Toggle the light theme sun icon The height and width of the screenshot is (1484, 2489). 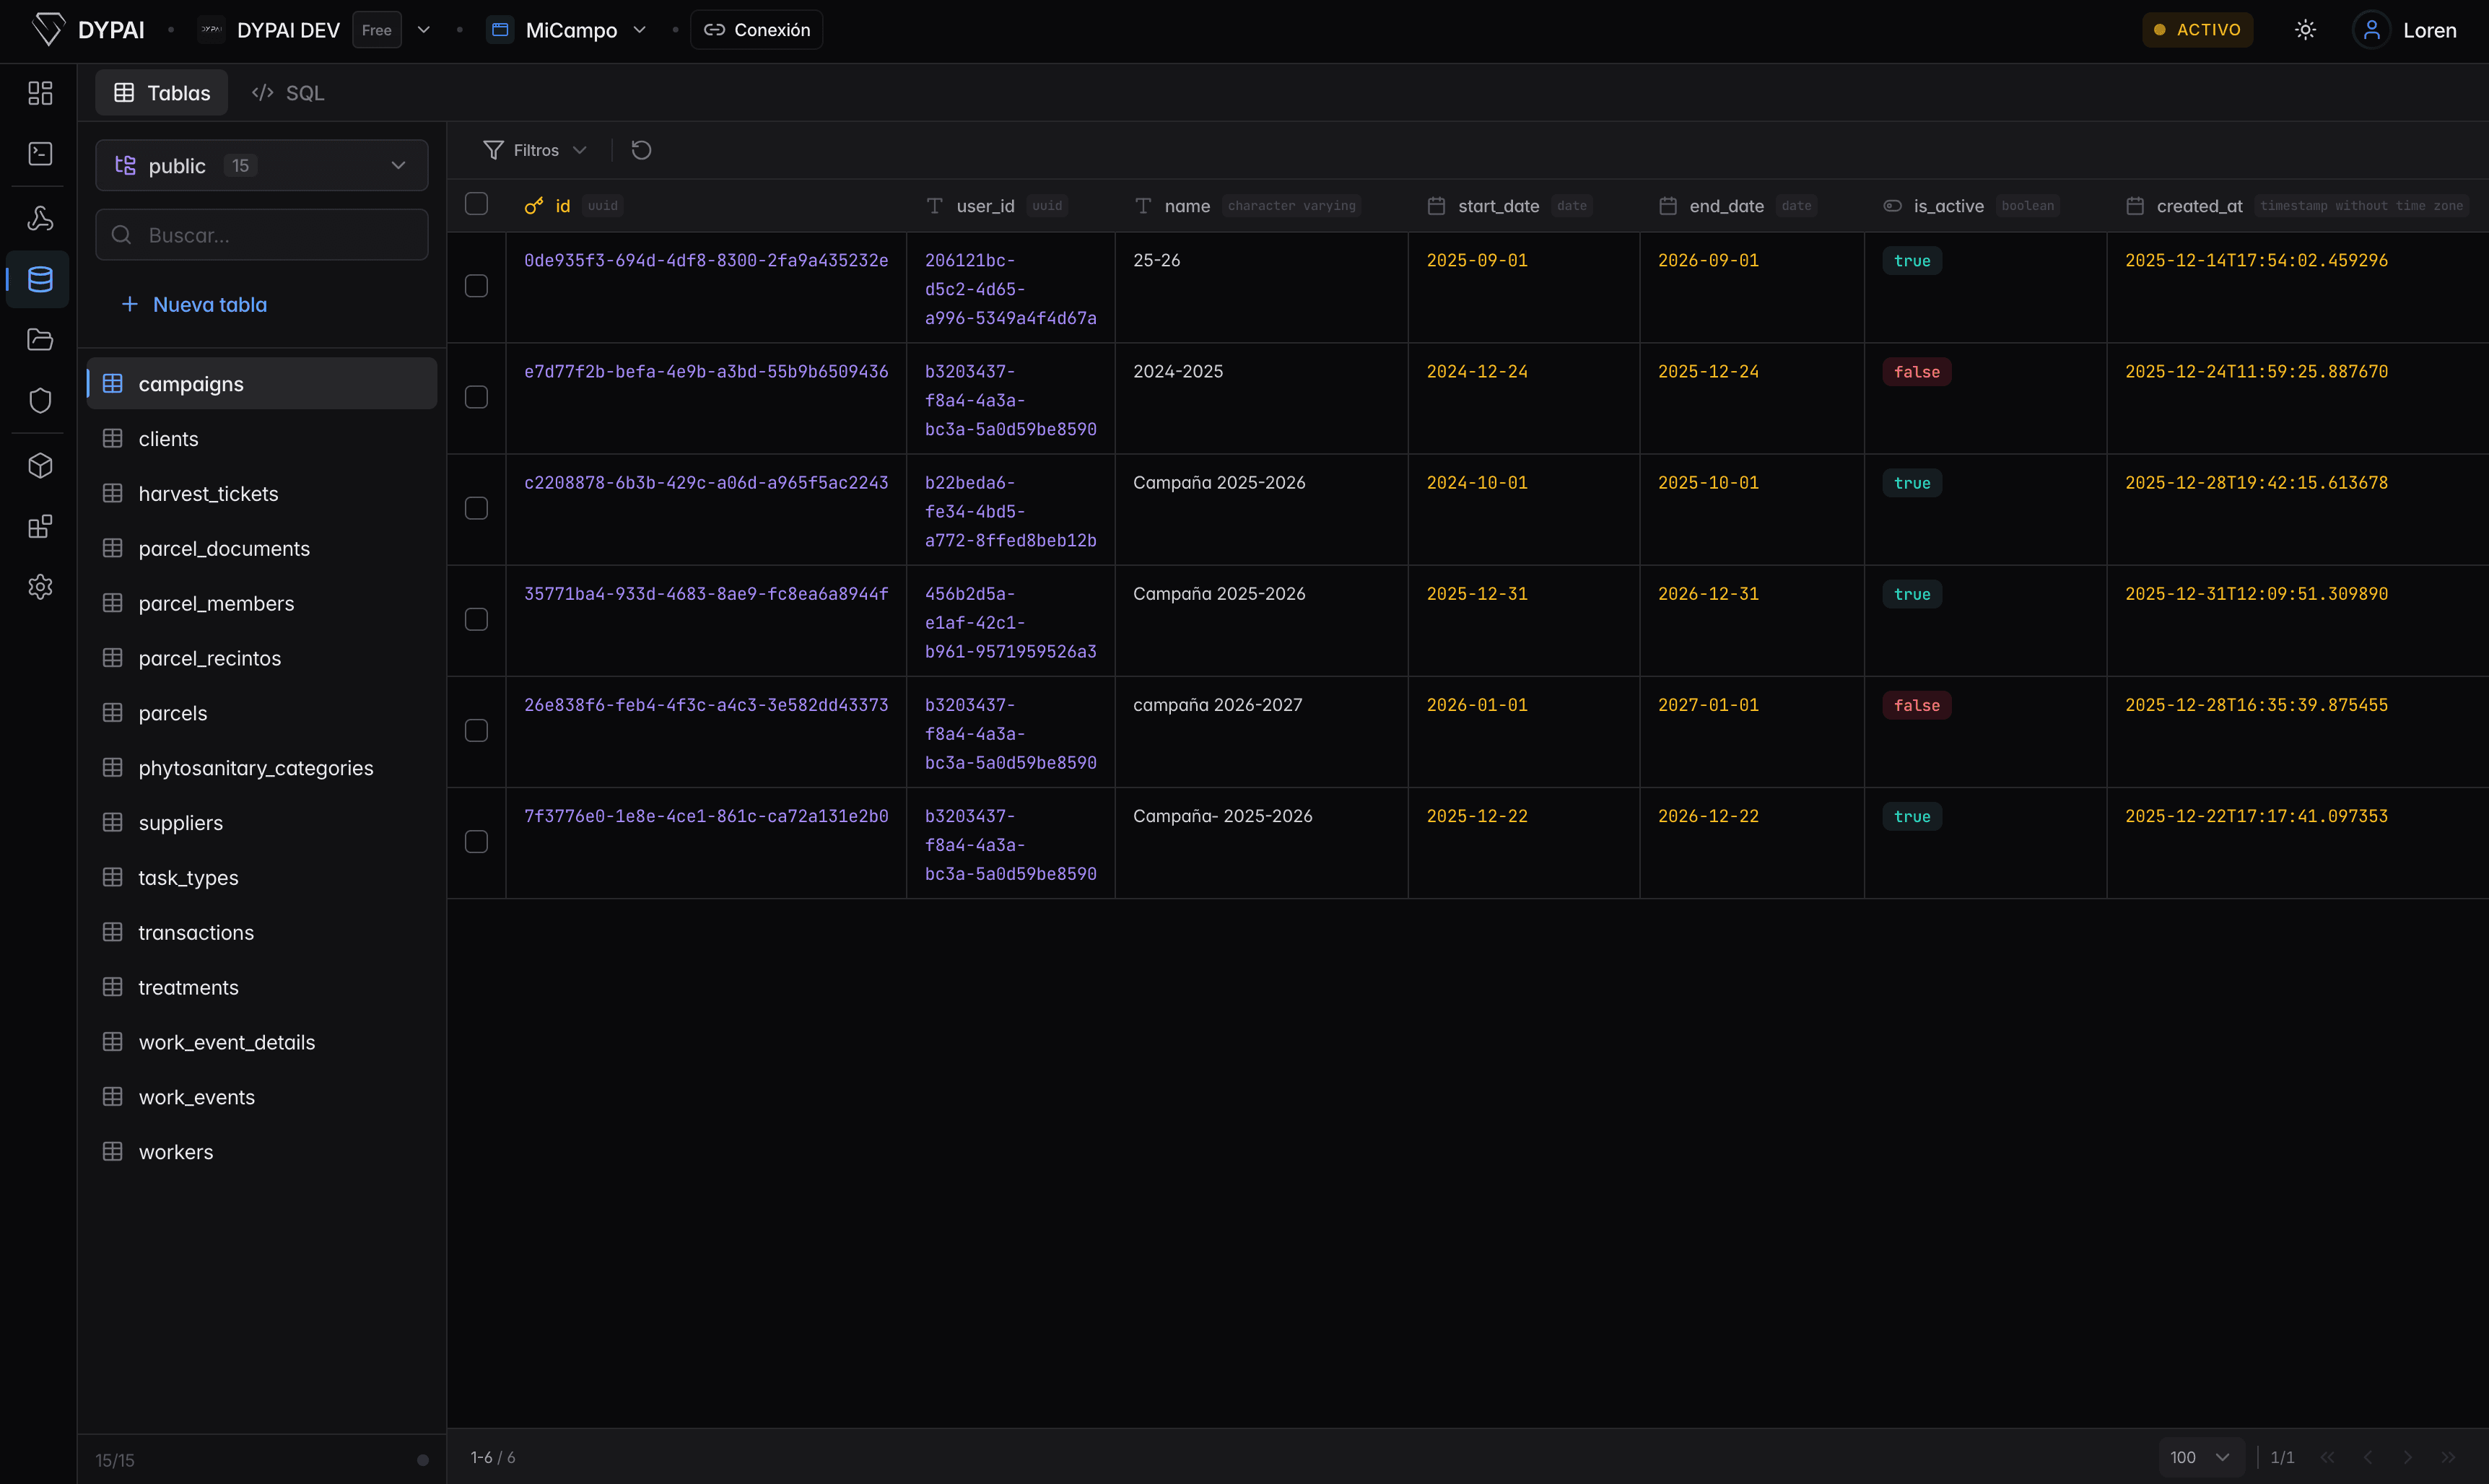(2305, 30)
